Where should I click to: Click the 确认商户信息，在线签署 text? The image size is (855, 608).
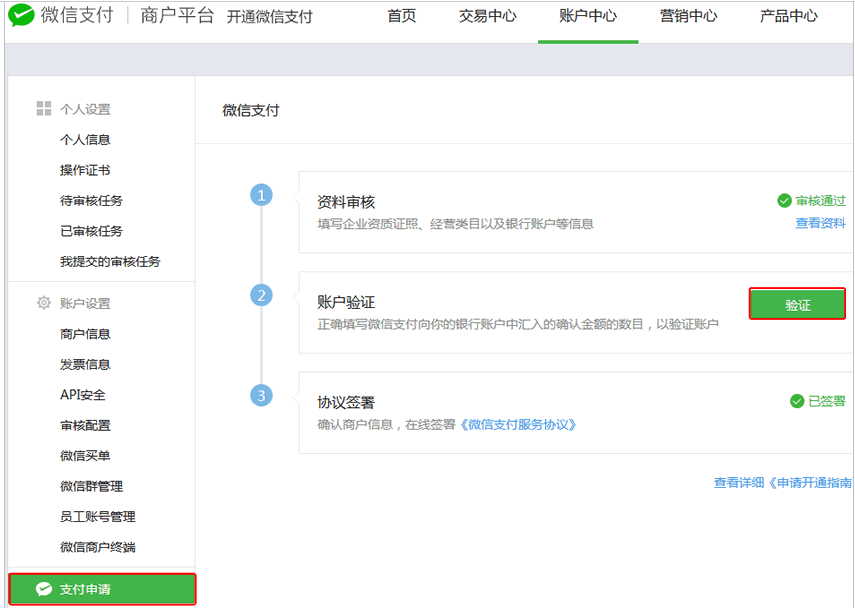pyautogui.click(x=386, y=424)
